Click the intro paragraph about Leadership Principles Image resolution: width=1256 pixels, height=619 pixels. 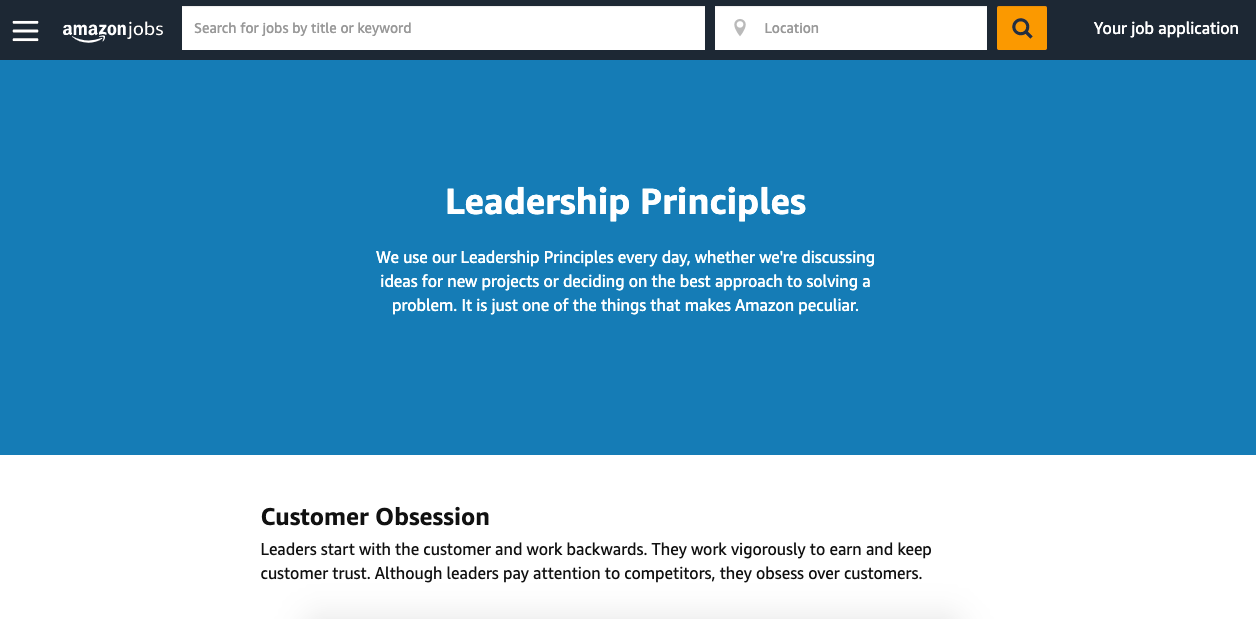tap(626, 281)
